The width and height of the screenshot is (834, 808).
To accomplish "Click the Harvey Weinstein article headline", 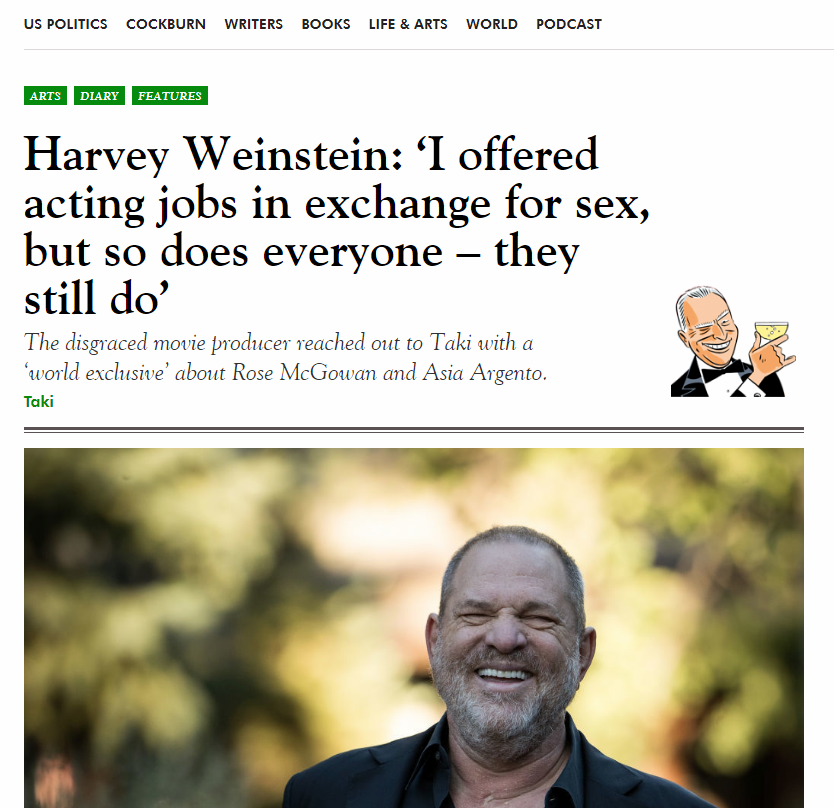I will pos(337,226).
